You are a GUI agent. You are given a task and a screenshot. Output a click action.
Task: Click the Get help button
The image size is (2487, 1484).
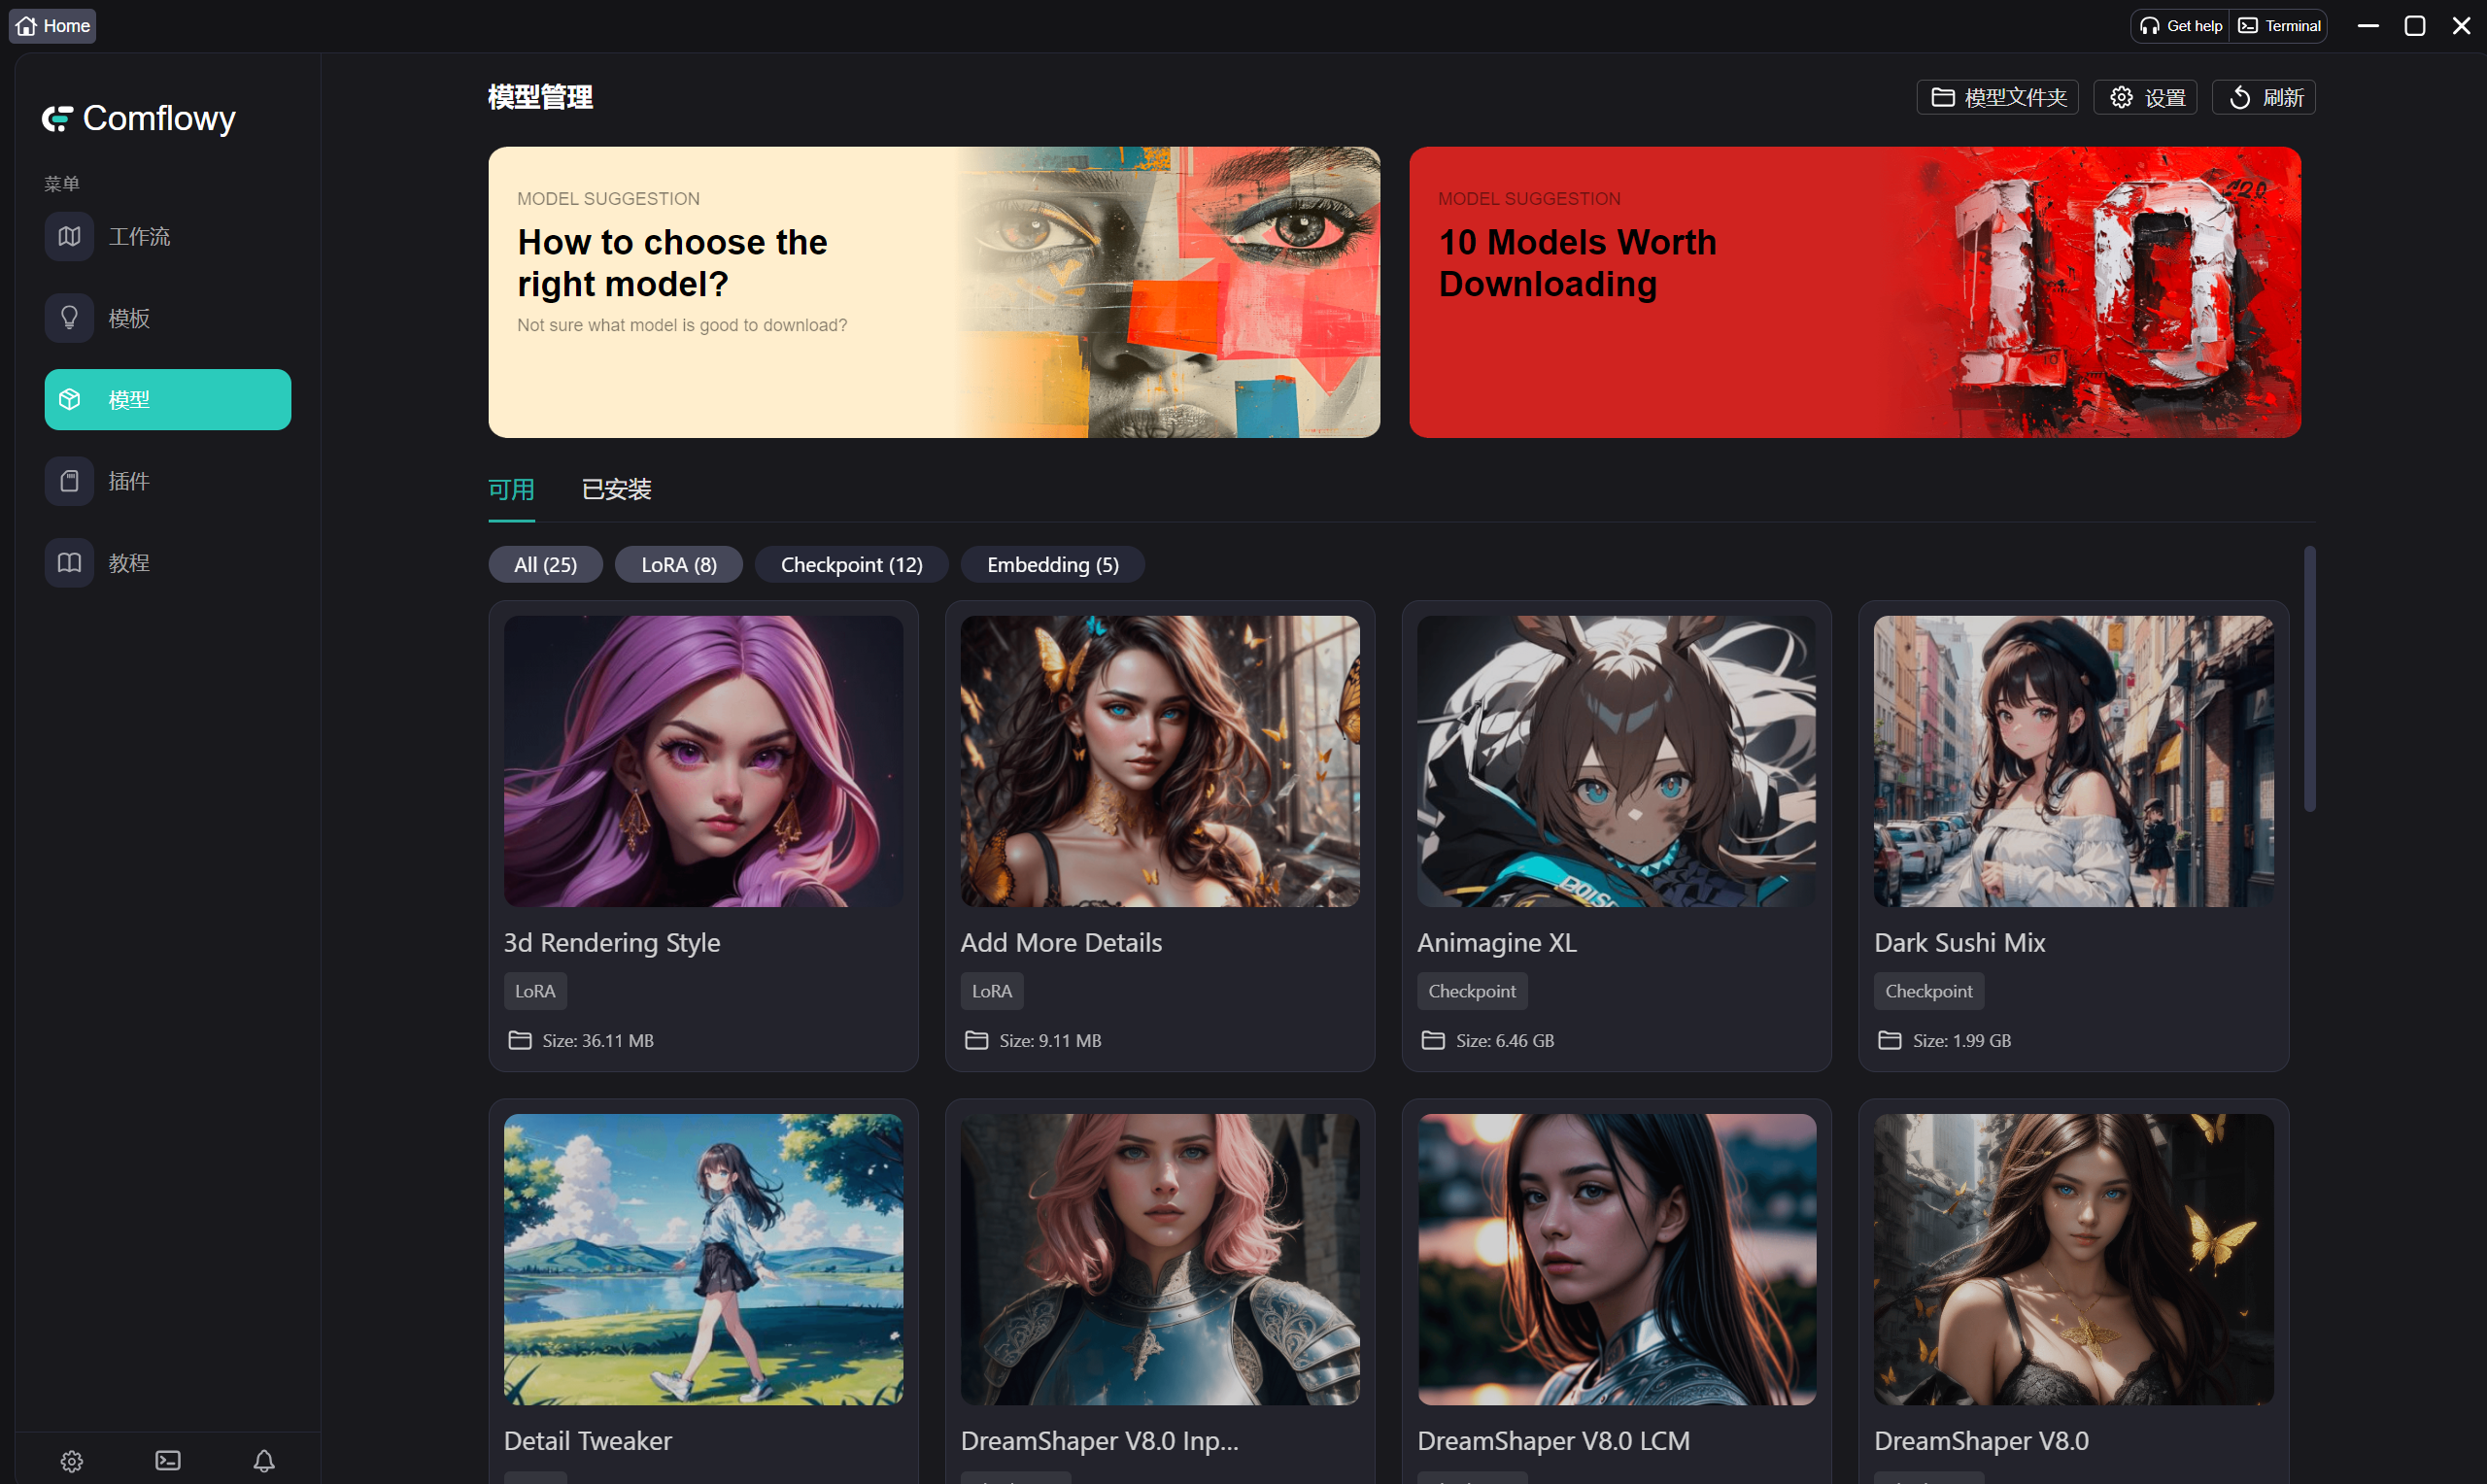pos(2181,26)
